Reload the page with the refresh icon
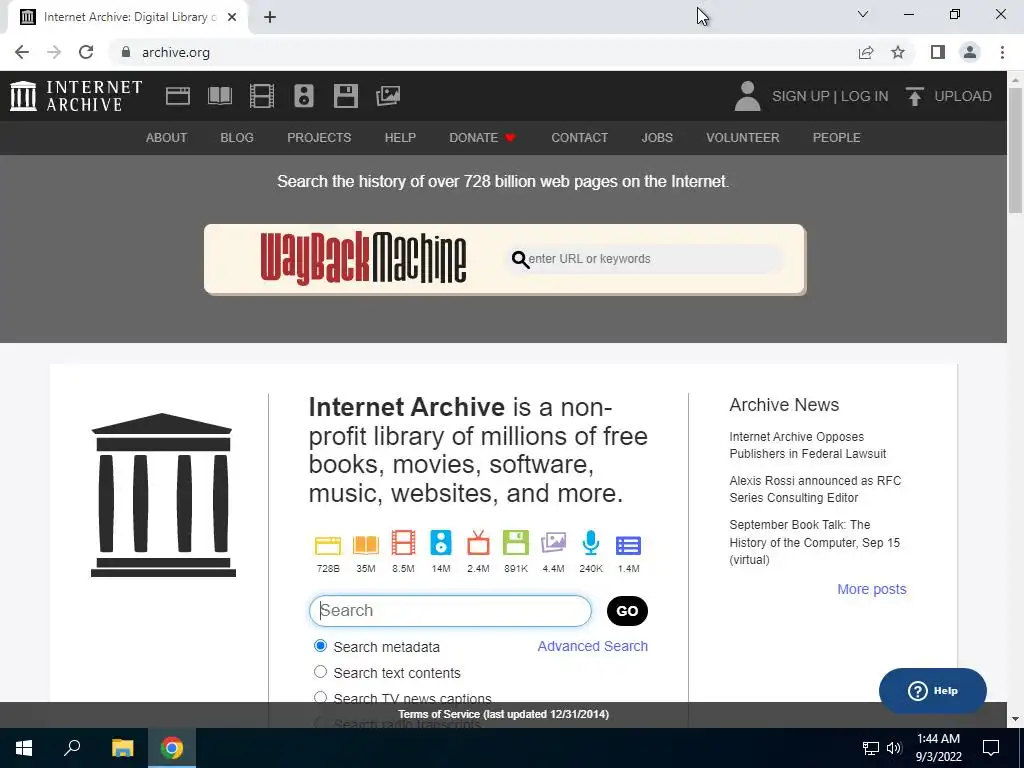 click(x=86, y=52)
